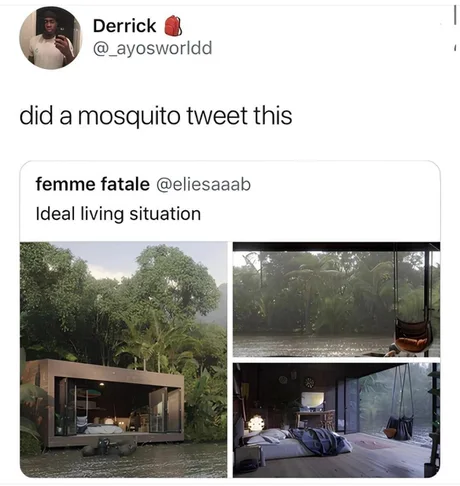Click the red backpack emoji beside Derrick

(x=173, y=26)
